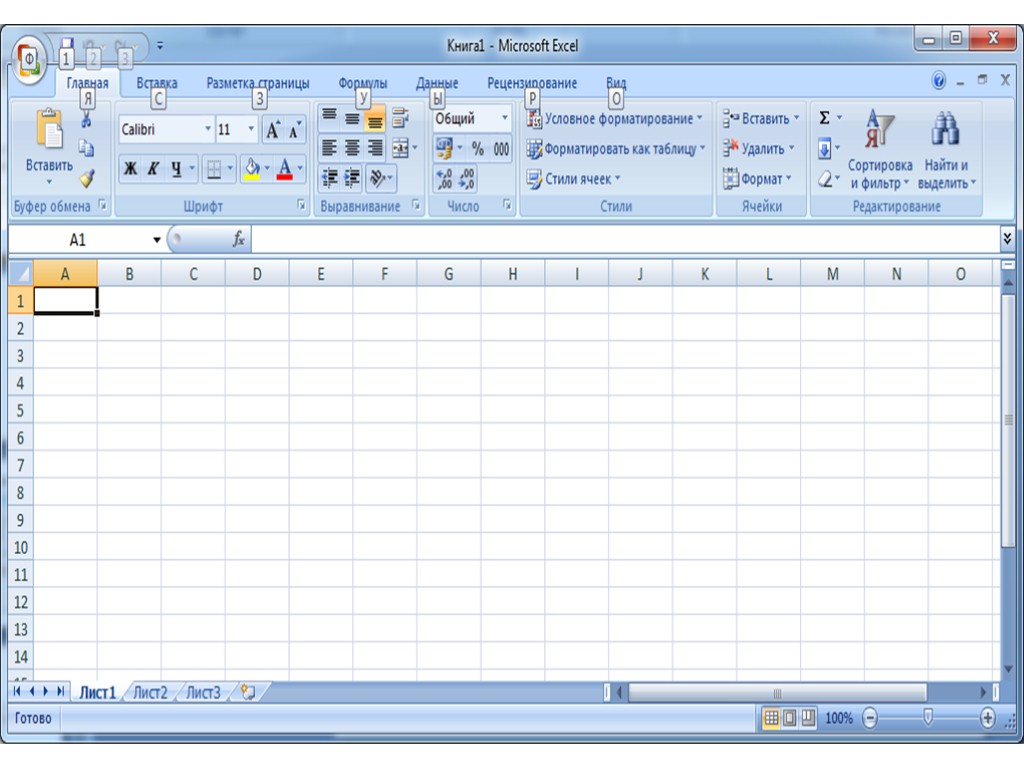The width and height of the screenshot is (1024, 768).
Task: Decrease decimal places icon
Action: (466, 178)
